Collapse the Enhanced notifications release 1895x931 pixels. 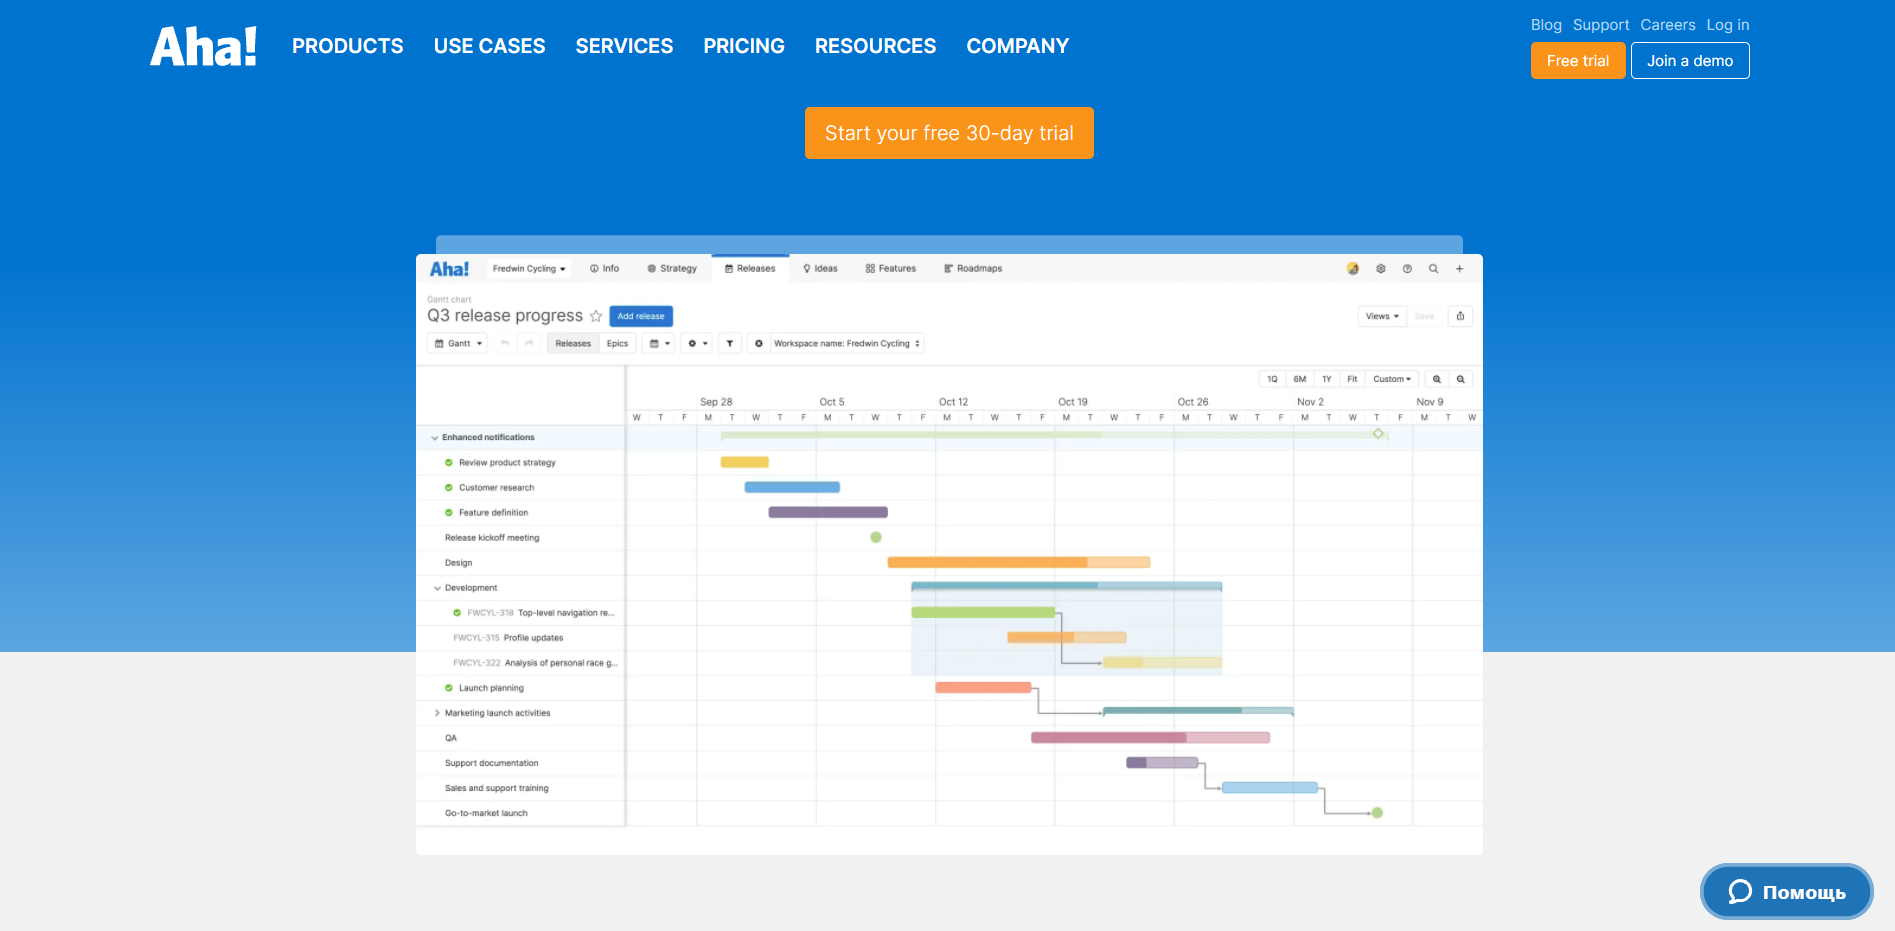click(x=434, y=438)
